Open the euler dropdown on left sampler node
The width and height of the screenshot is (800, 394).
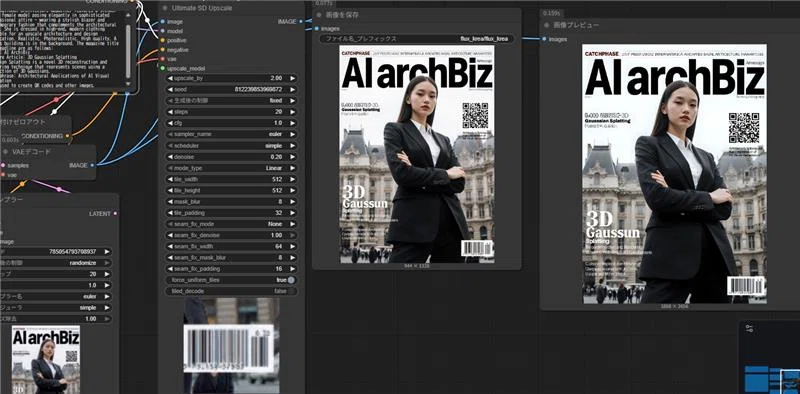(x=56, y=297)
